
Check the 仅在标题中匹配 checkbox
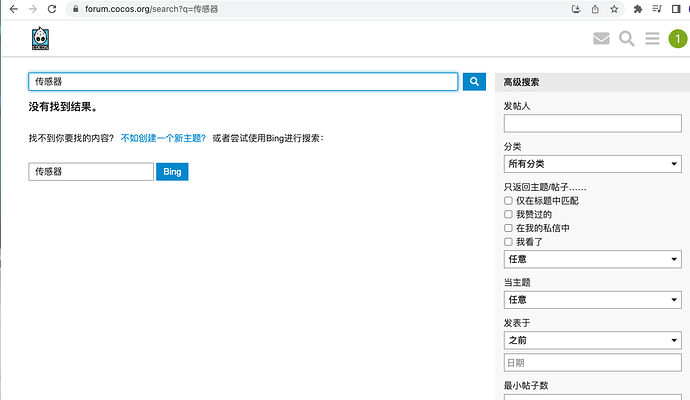point(508,201)
